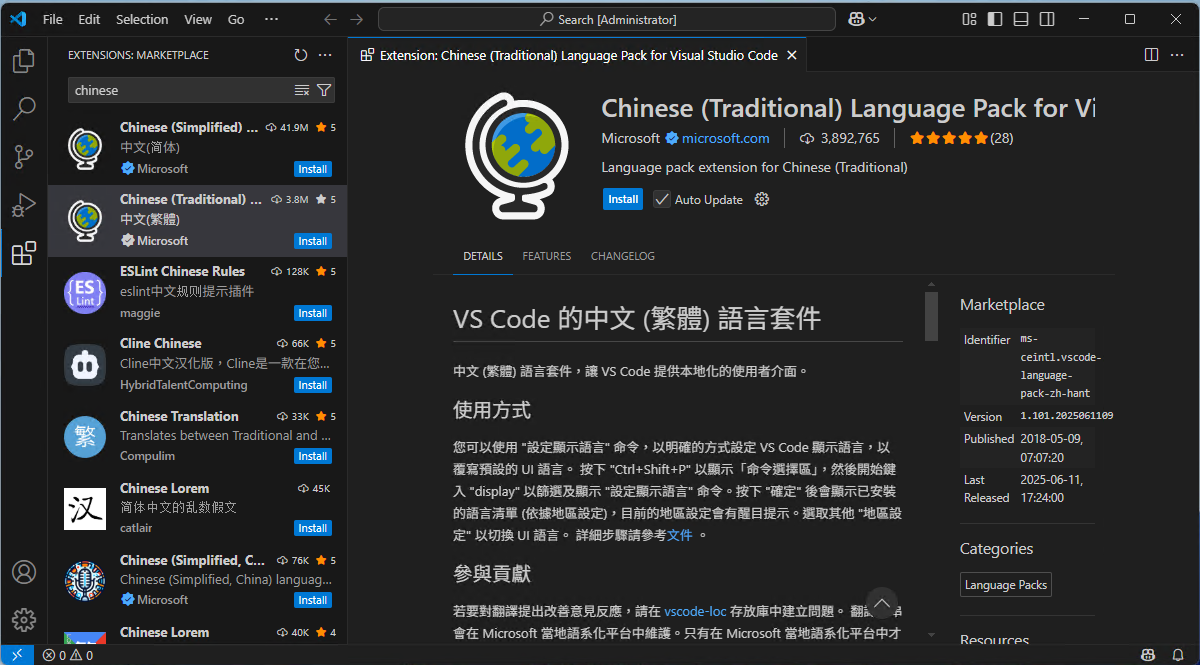The height and width of the screenshot is (665, 1200).
Task: Toggle the primary side bar visibility
Action: [x=993, y=18]
